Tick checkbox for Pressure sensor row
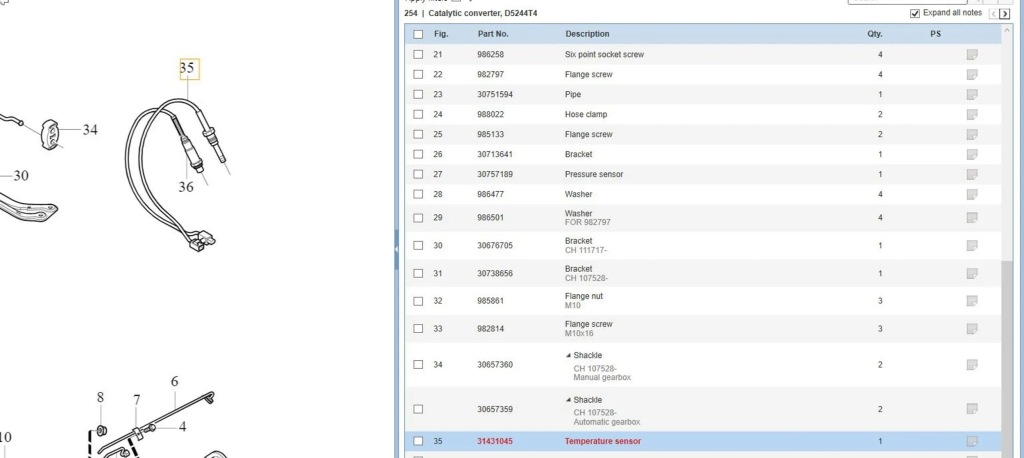The width and height of the screenshot is (1024, 458). 418,174
